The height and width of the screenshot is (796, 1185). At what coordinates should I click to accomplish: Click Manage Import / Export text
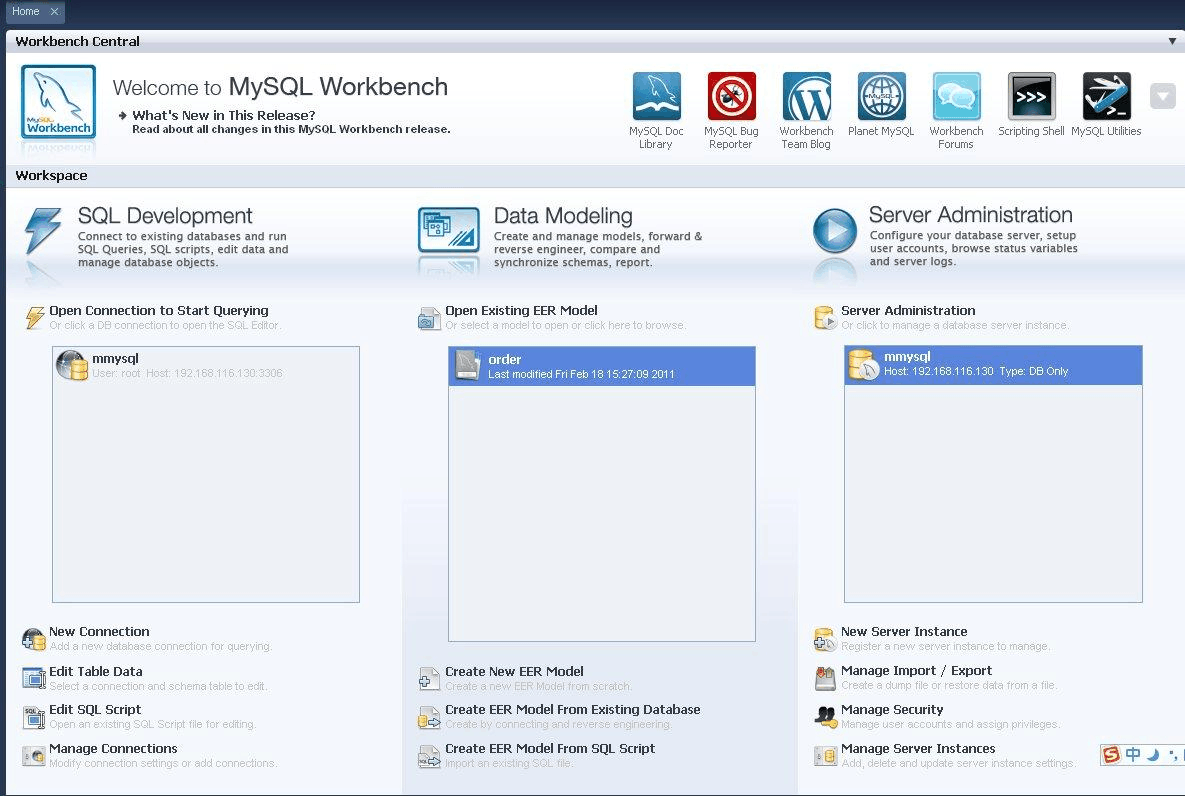(917, 671)
